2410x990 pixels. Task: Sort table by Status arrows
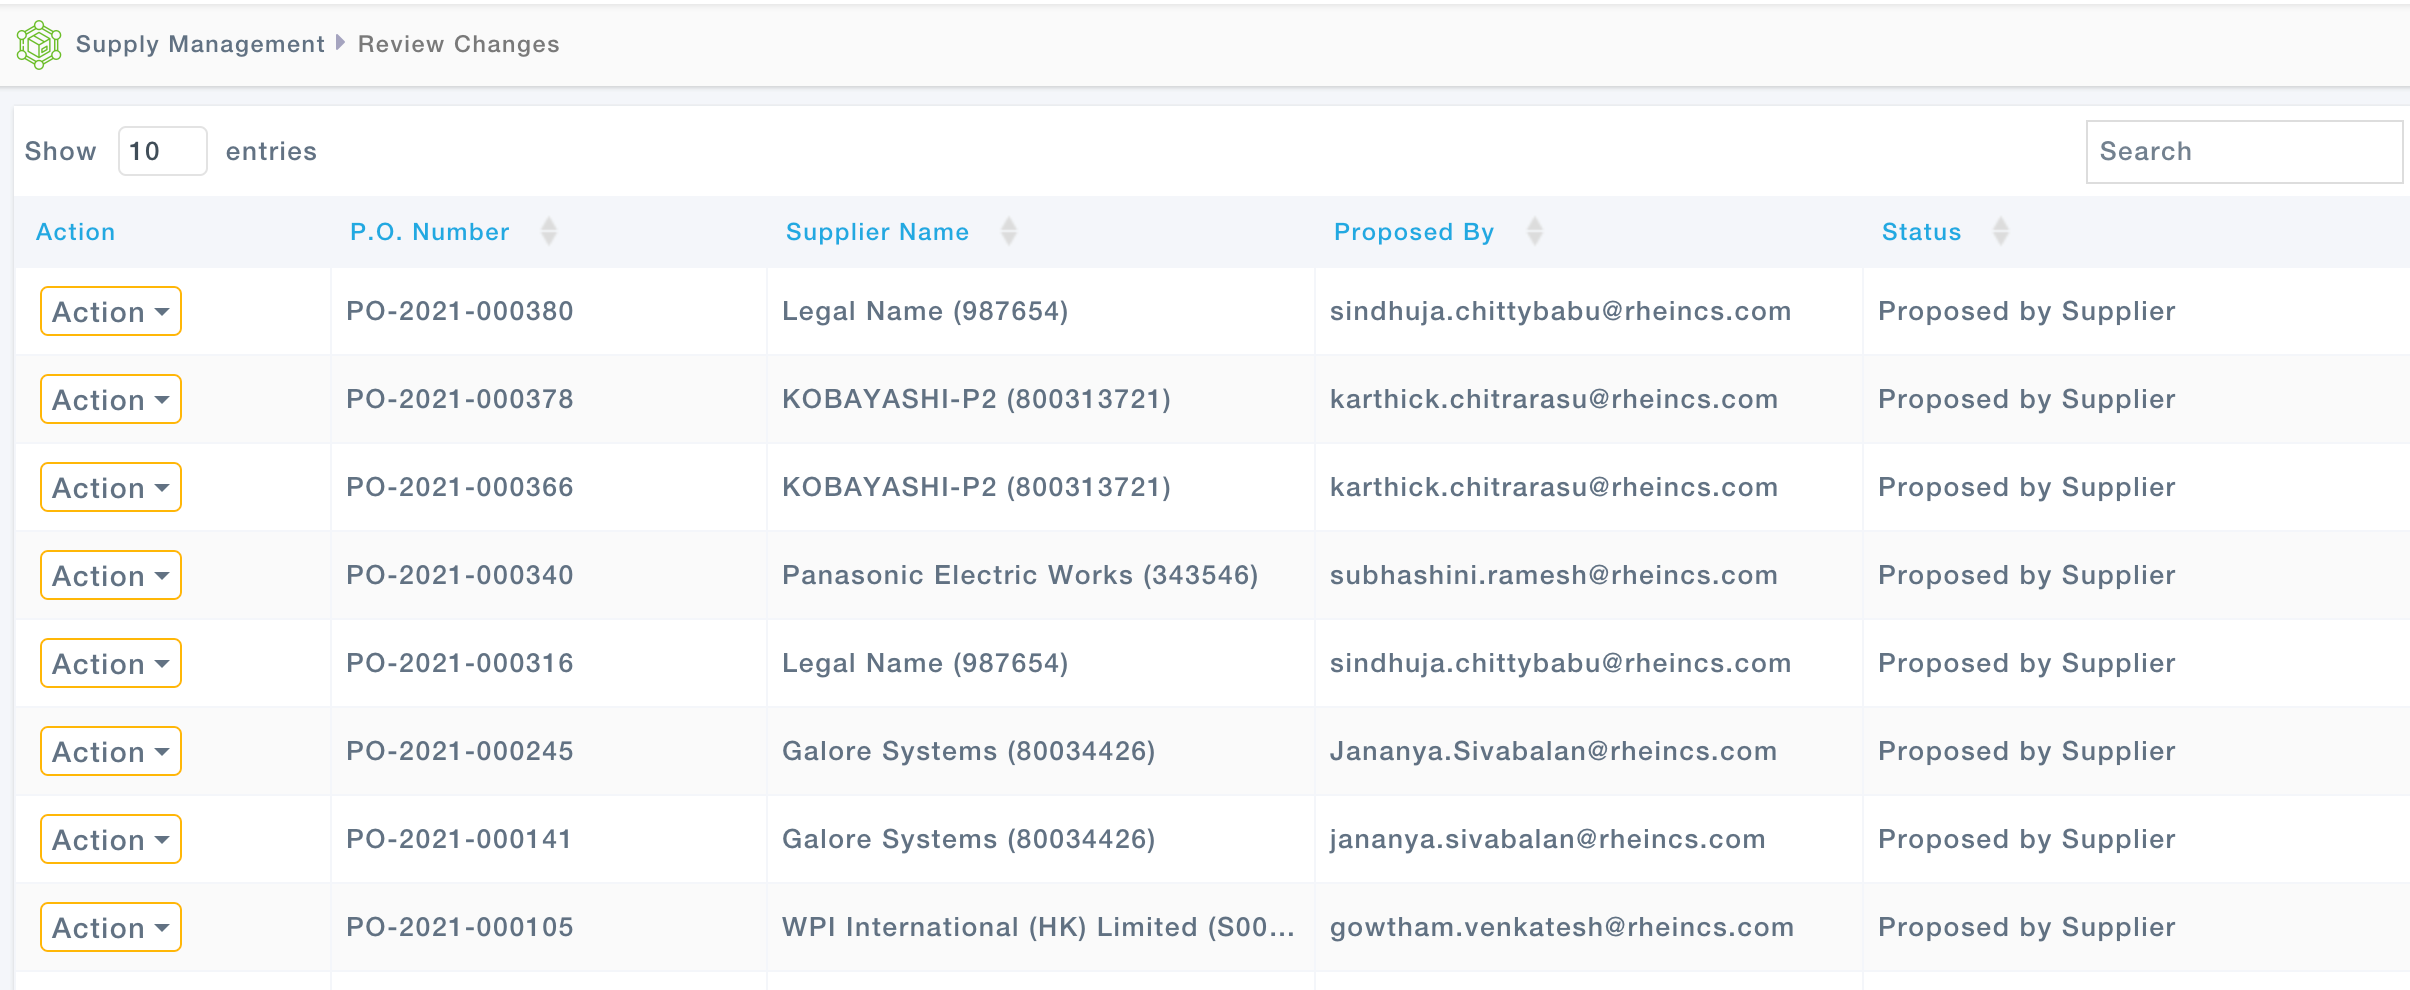click(2000, 232)
